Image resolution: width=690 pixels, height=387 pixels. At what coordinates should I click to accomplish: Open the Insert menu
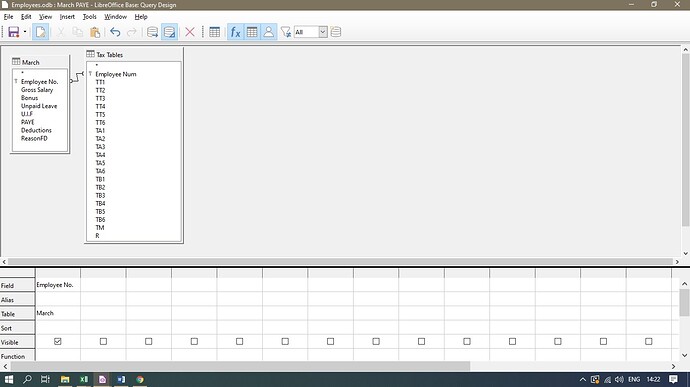tap(67, 17)
